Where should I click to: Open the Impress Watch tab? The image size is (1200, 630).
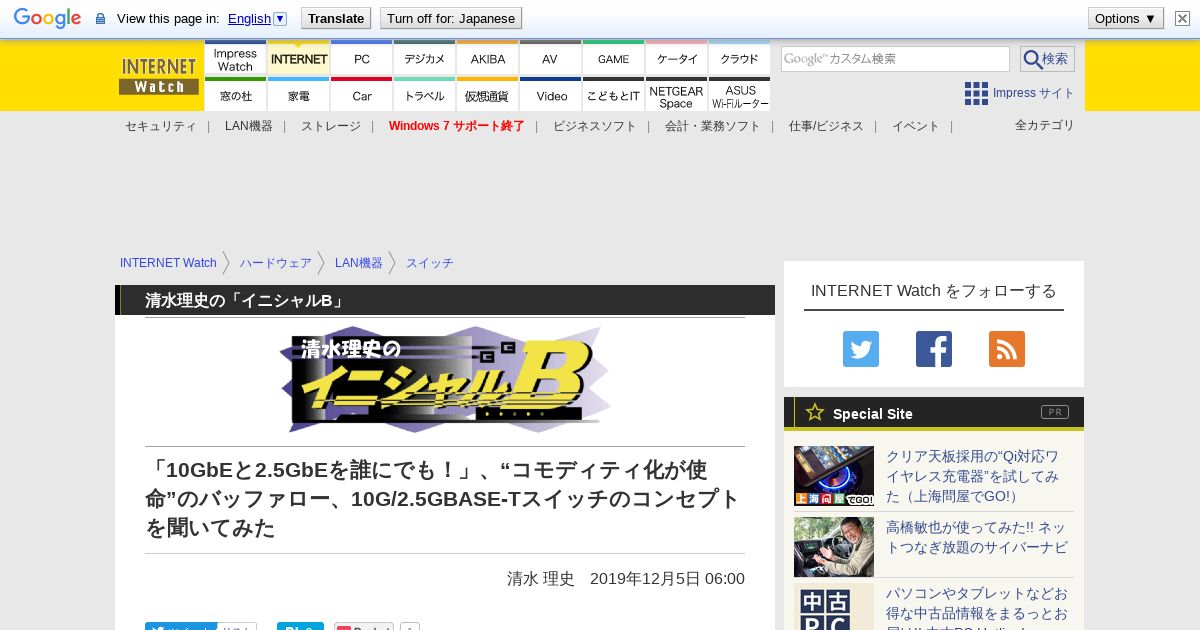pos(235,59)
